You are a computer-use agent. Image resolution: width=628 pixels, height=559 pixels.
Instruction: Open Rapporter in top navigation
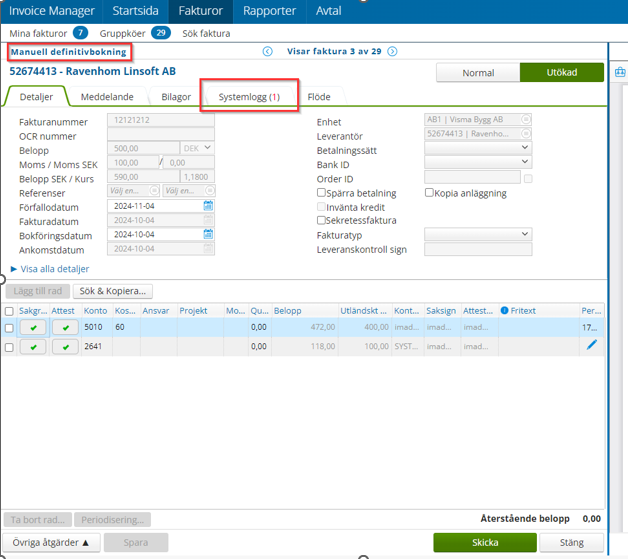(x=270, y=11)
